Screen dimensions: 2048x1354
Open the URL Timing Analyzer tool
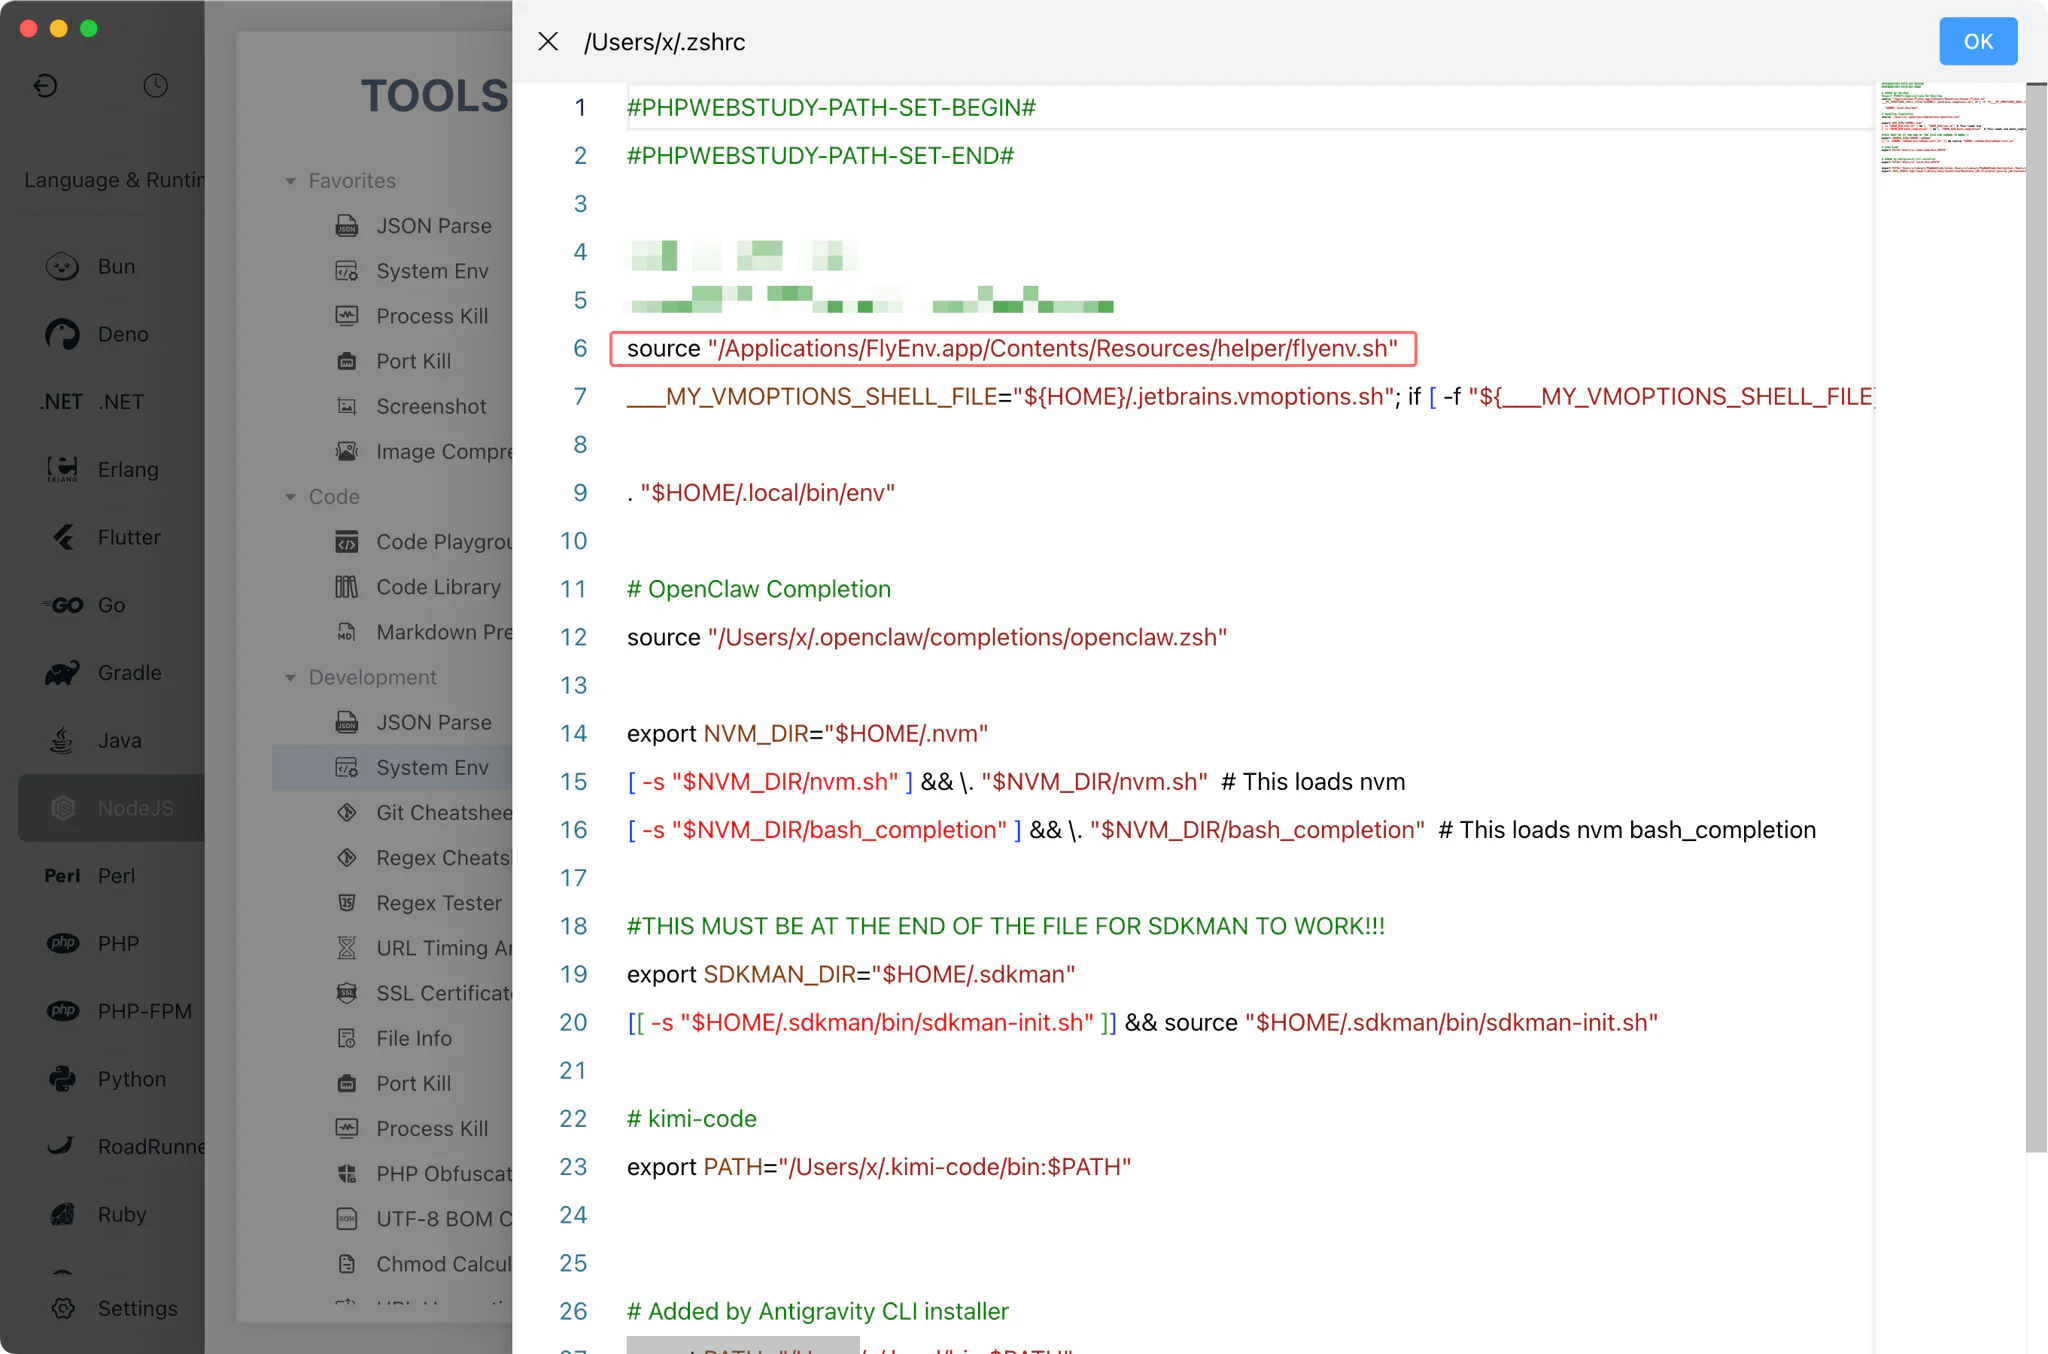(x=422, y=948)
